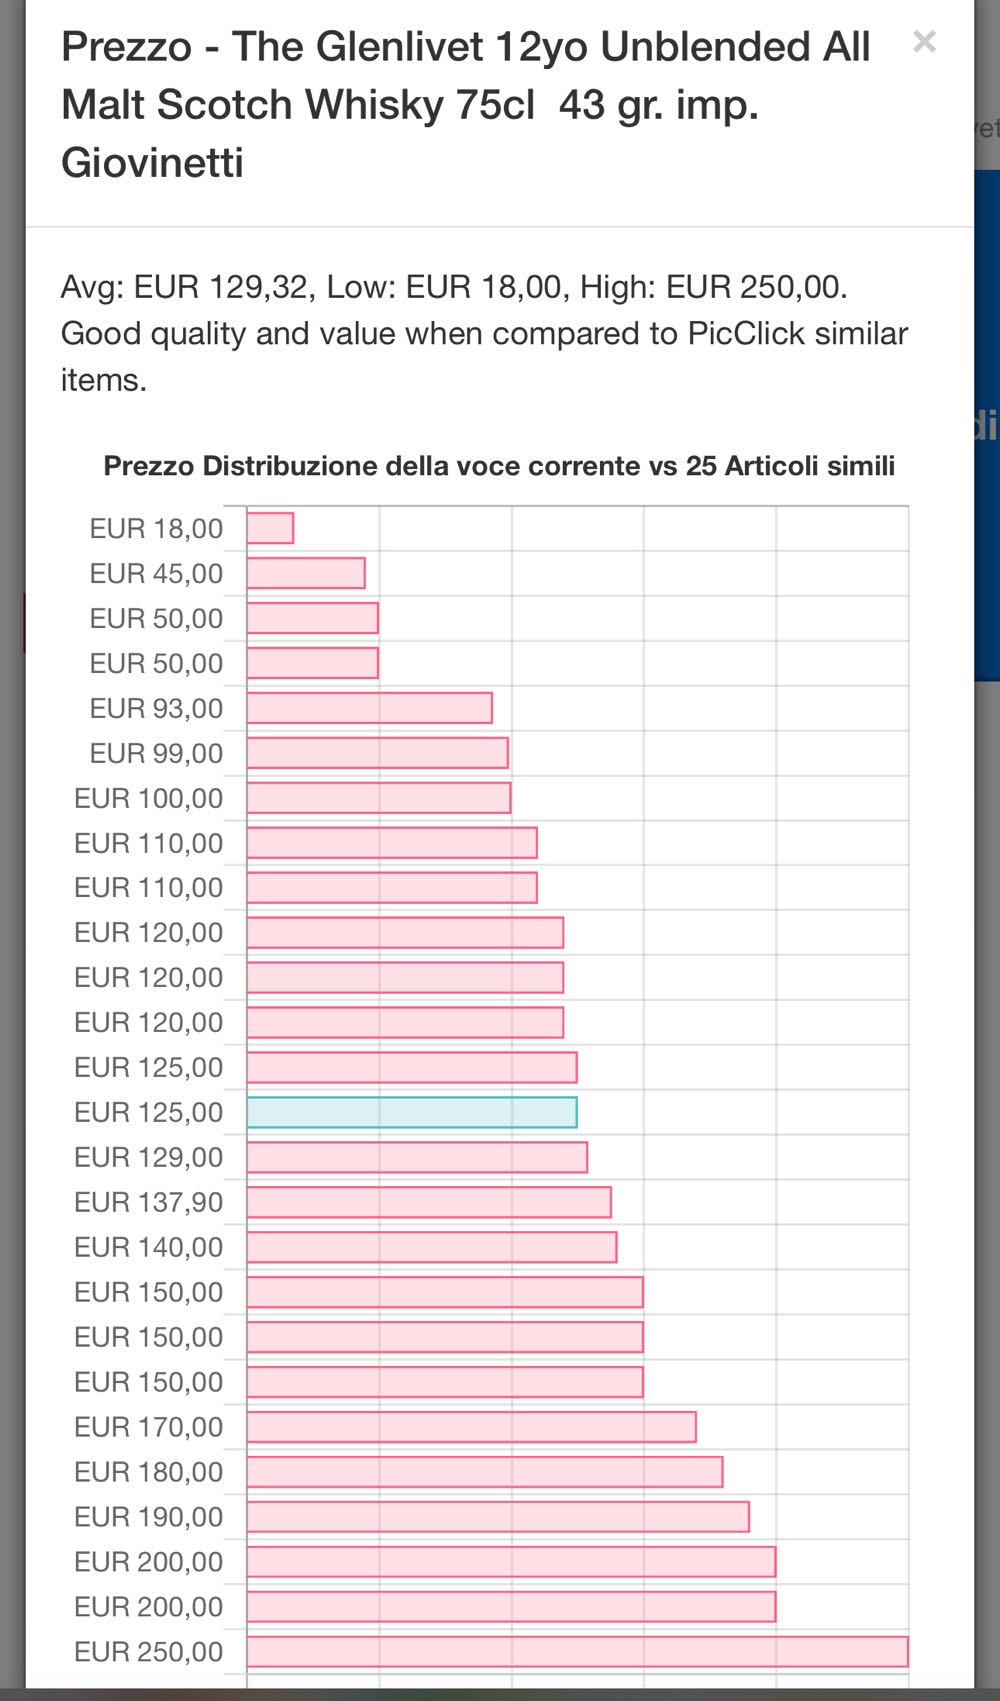Screen dimensions: 1000x1701
Task: Select the EUR 18,00 lowest price bar
Action: 270,528
